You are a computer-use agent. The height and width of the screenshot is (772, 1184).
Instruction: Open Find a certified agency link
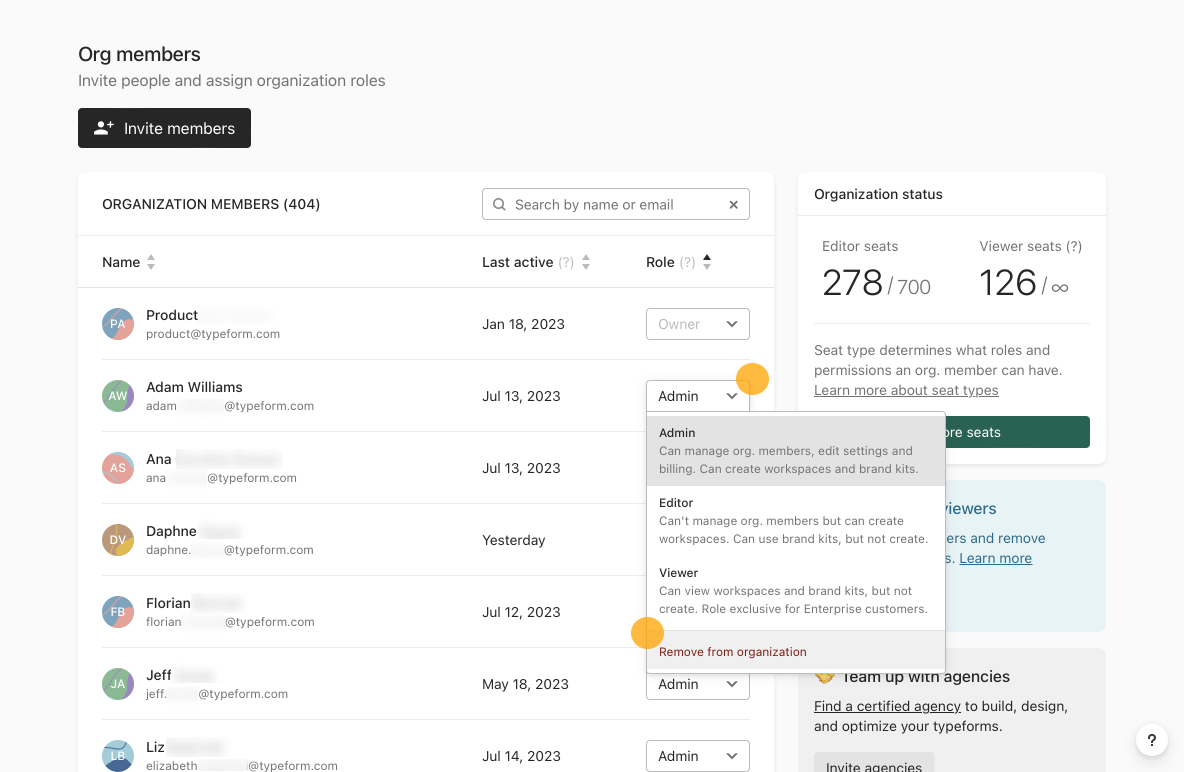887,706
